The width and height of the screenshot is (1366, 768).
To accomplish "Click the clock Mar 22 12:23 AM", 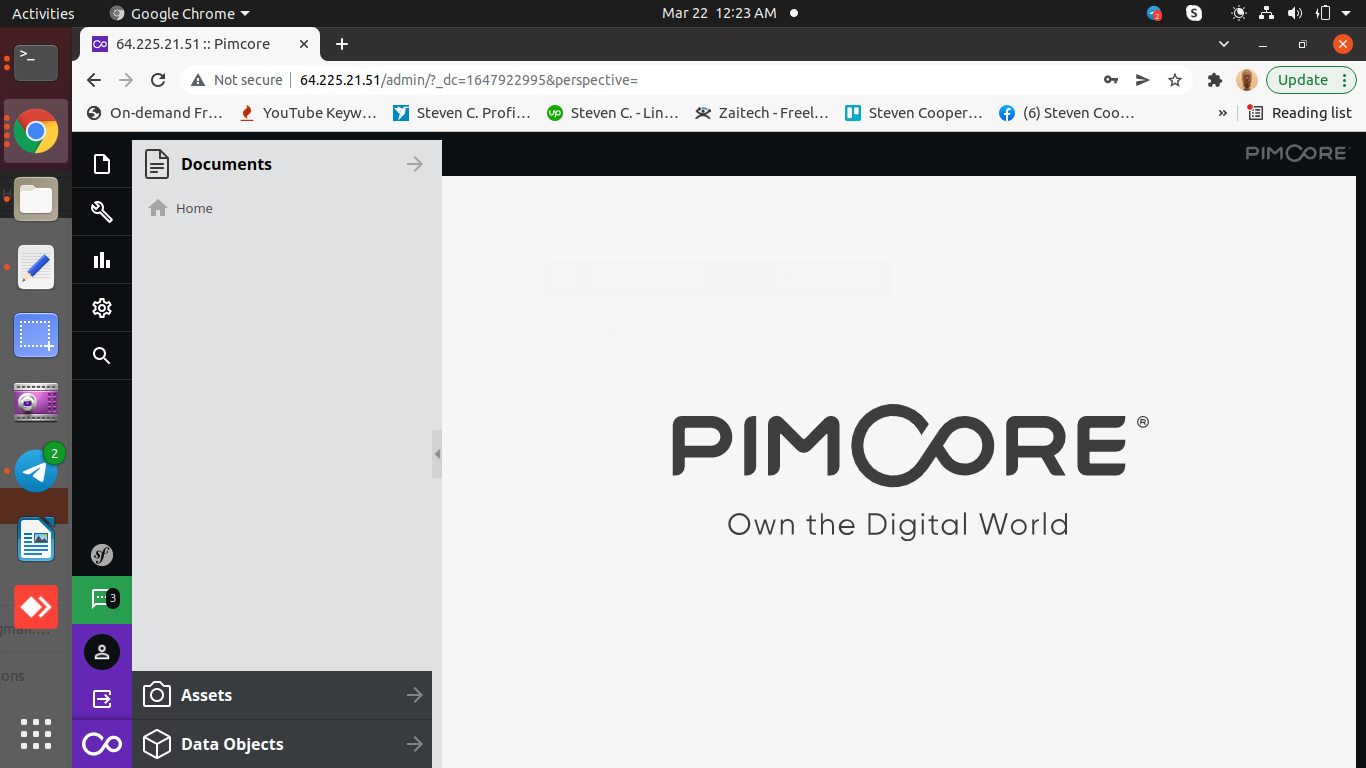I will tap(719, 13).
